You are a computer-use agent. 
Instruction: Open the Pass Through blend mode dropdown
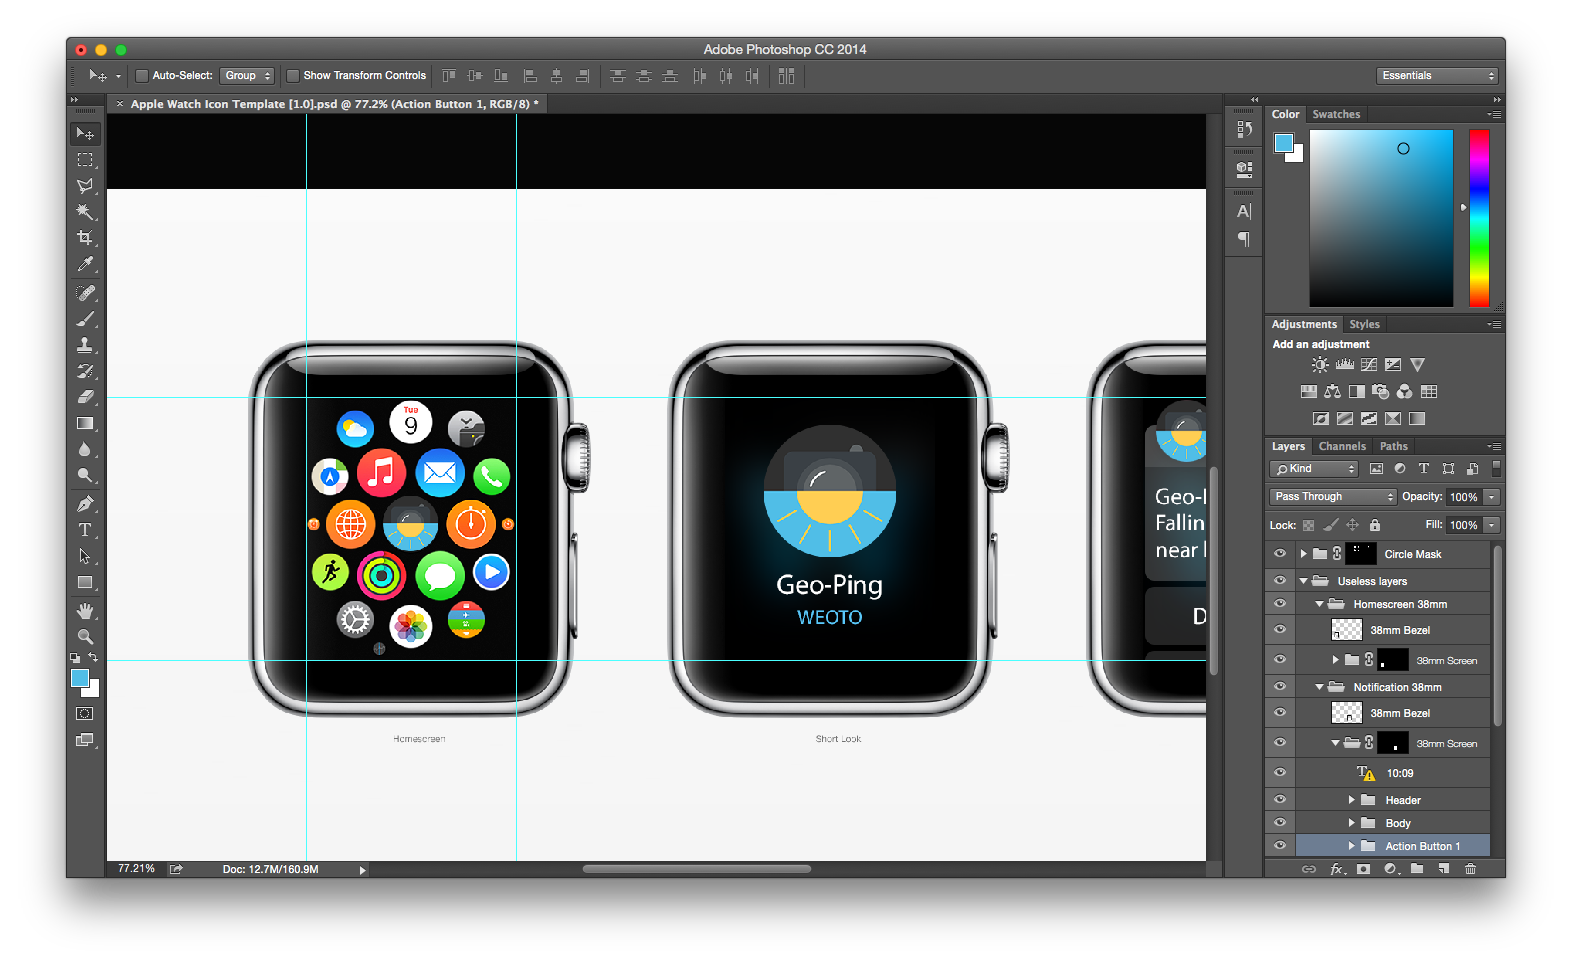tap(1332, 497)
